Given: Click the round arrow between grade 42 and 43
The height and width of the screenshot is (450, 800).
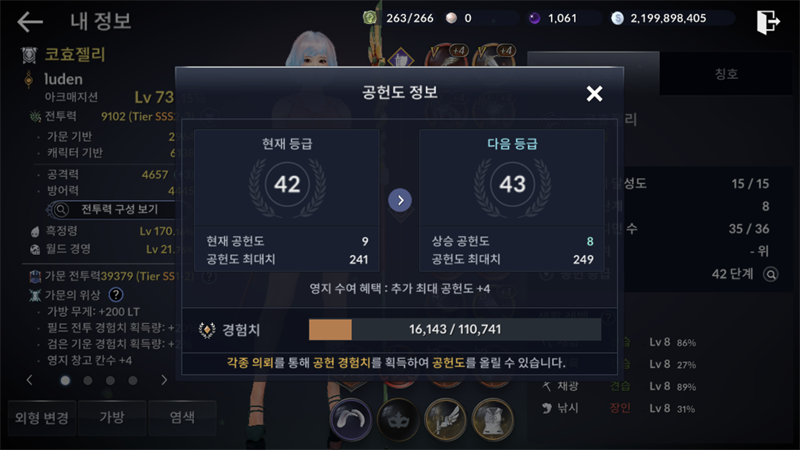Looking at the screenshot, I should click(401, 200).
